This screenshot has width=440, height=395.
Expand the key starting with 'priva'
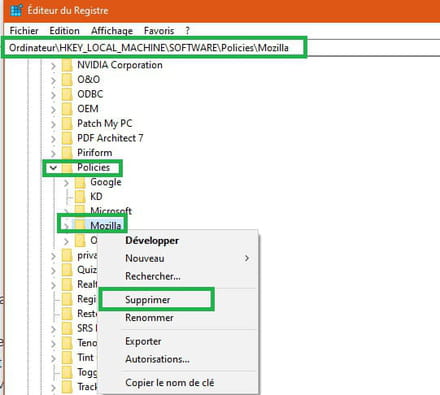click(x=53, y=256)
